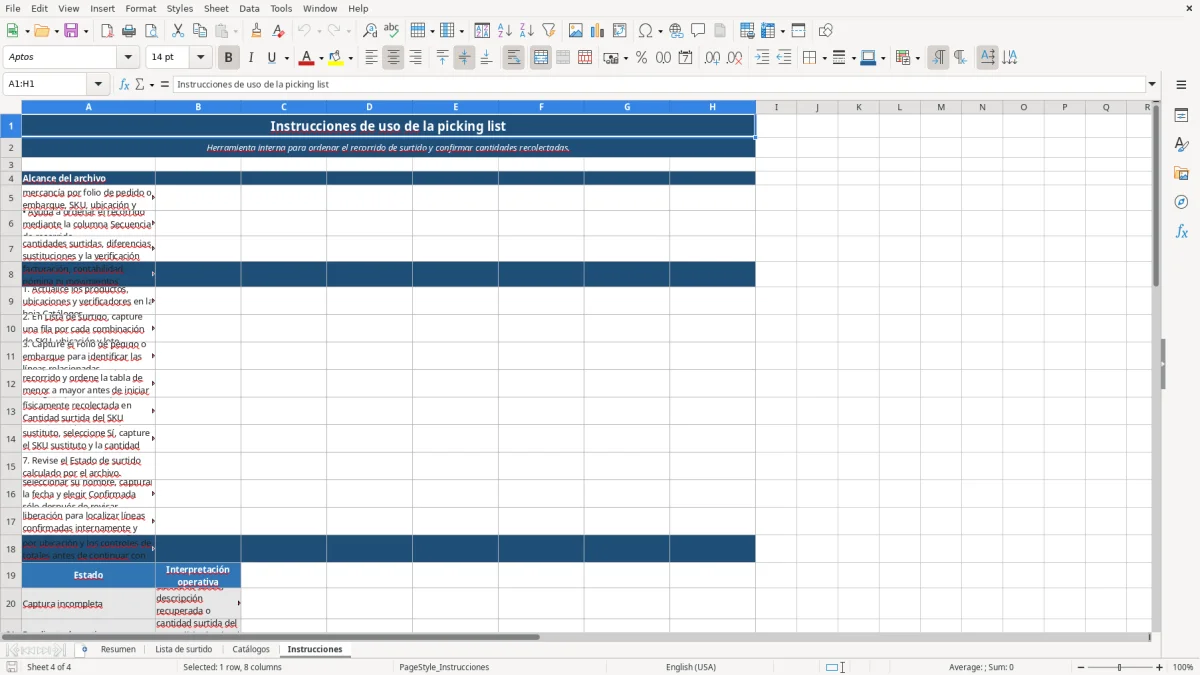This screenshot has width=1200, height=675.
Task: Toggle Align Left
Action: coord(371,58)
